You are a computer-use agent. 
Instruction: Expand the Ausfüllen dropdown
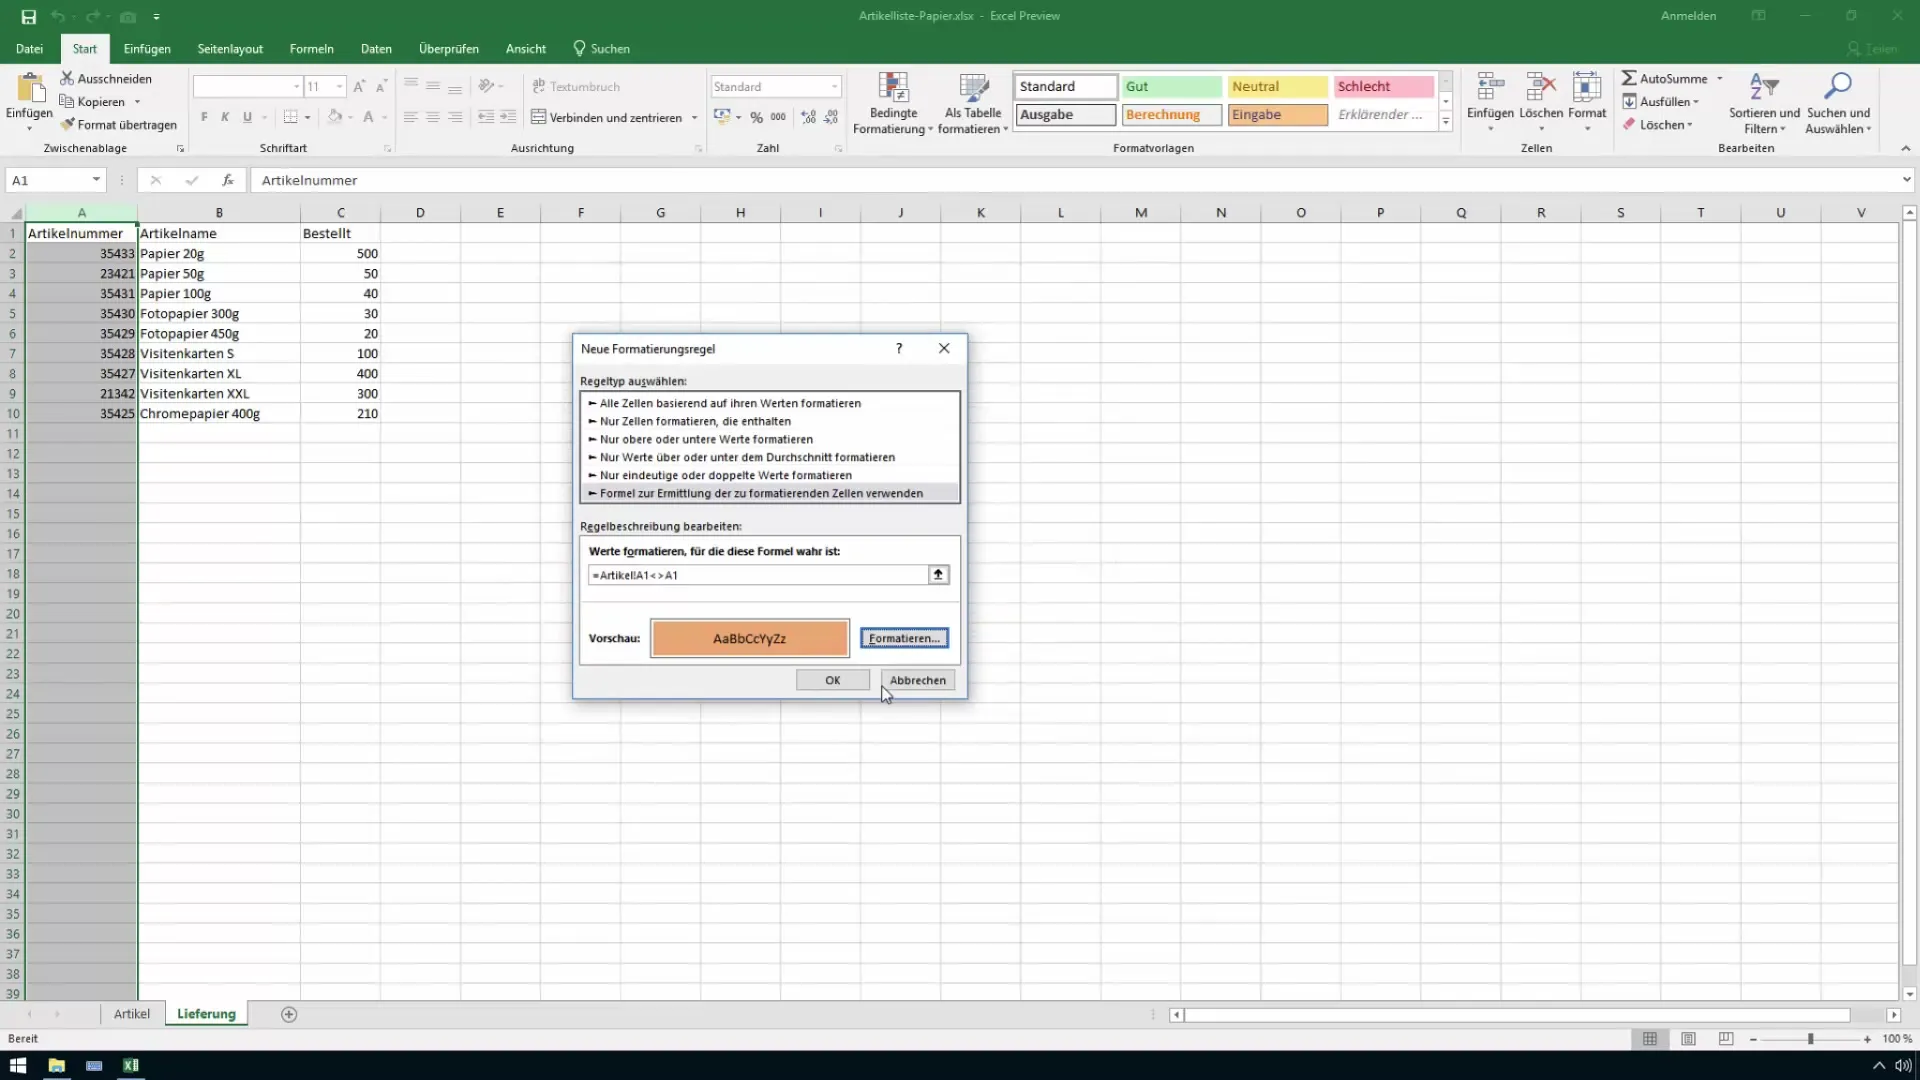coord(1696,102)
